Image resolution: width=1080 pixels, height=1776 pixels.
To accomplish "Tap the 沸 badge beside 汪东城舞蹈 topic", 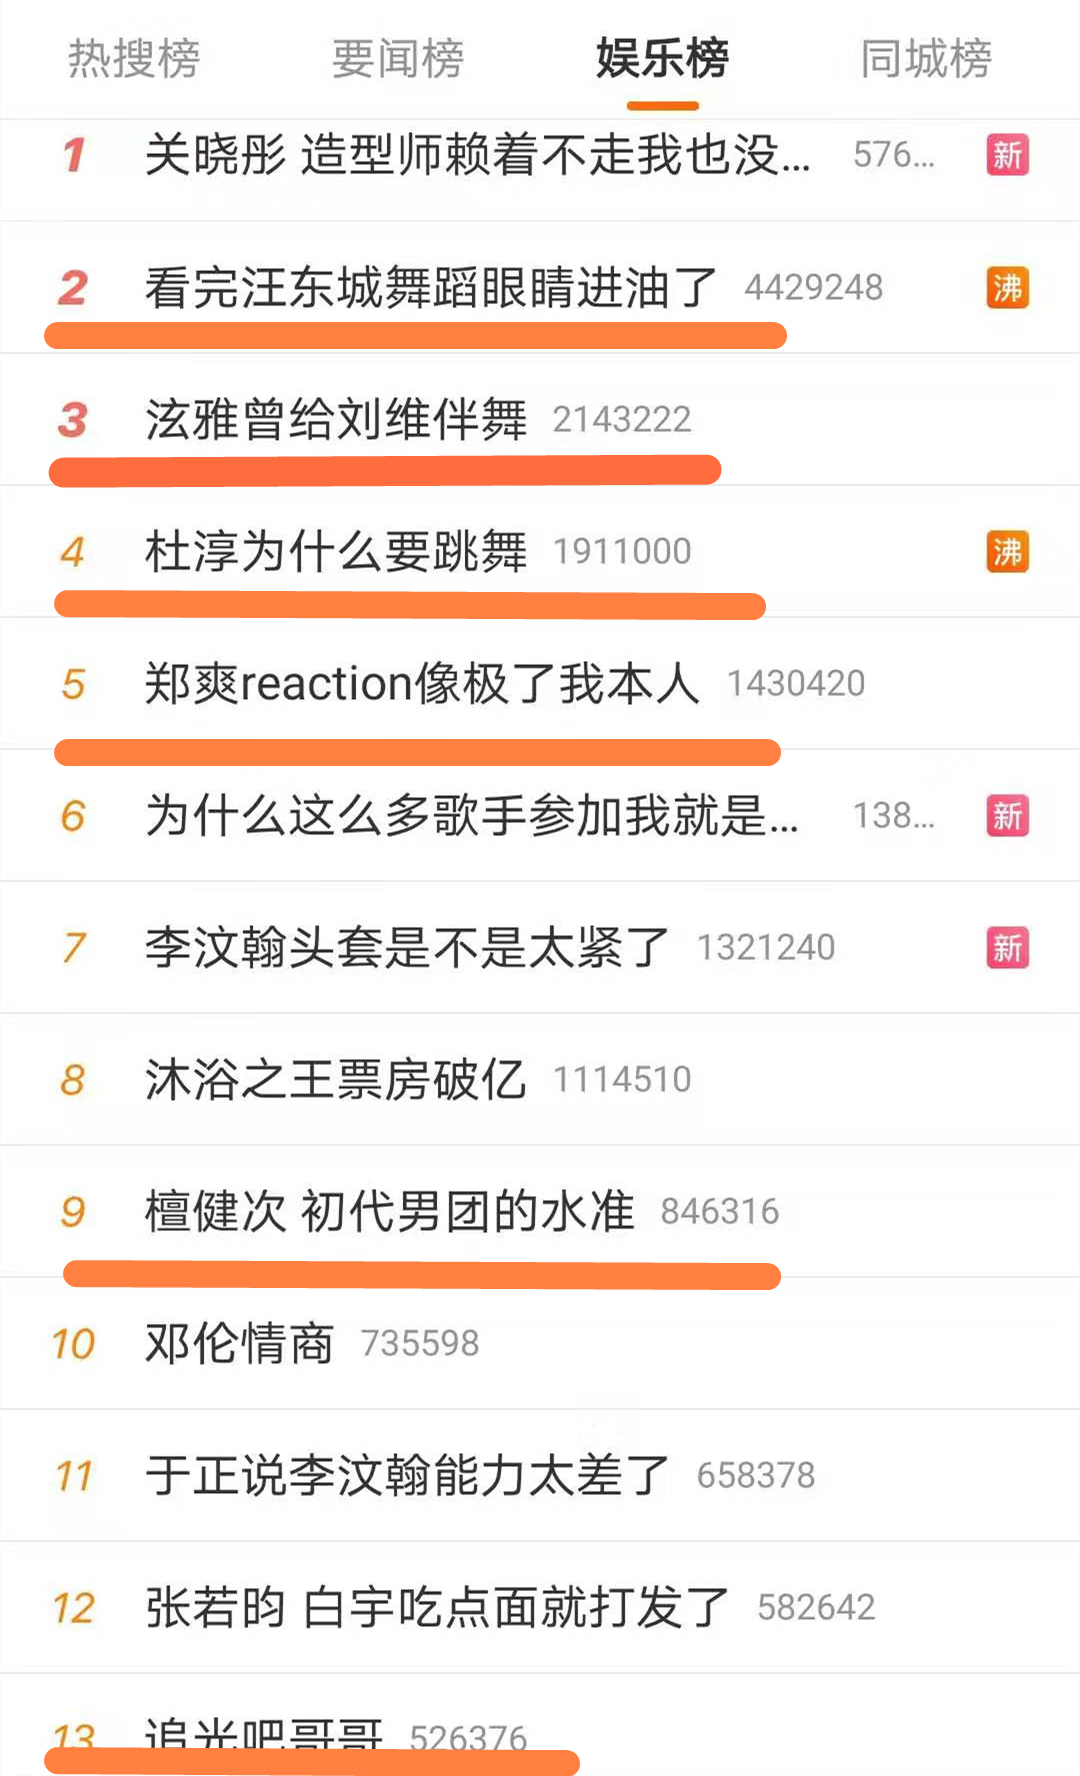I will (1007, 288).
